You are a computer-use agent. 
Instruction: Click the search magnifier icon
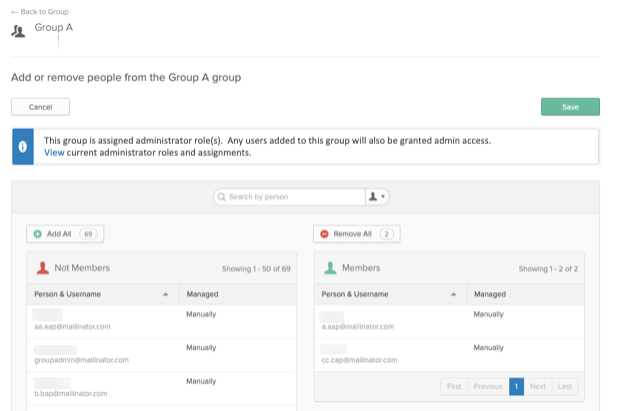(222, 197)
